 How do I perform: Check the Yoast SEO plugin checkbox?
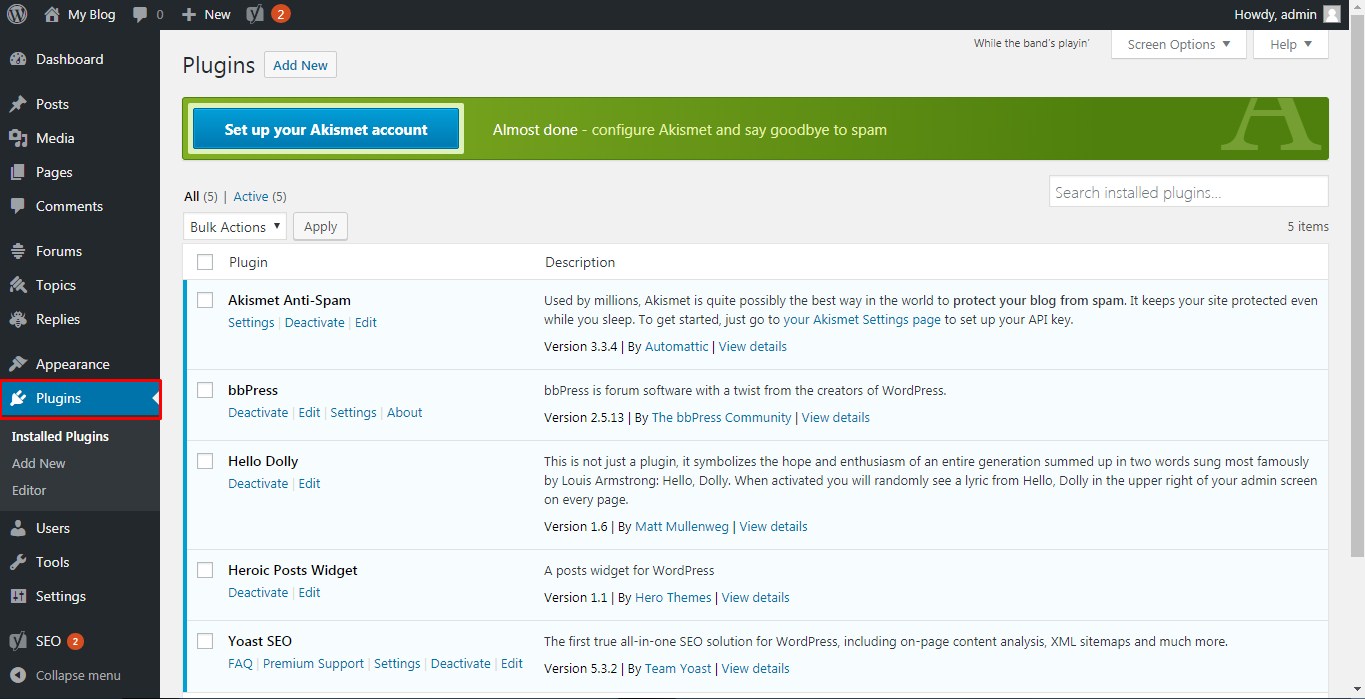[205, 641]
